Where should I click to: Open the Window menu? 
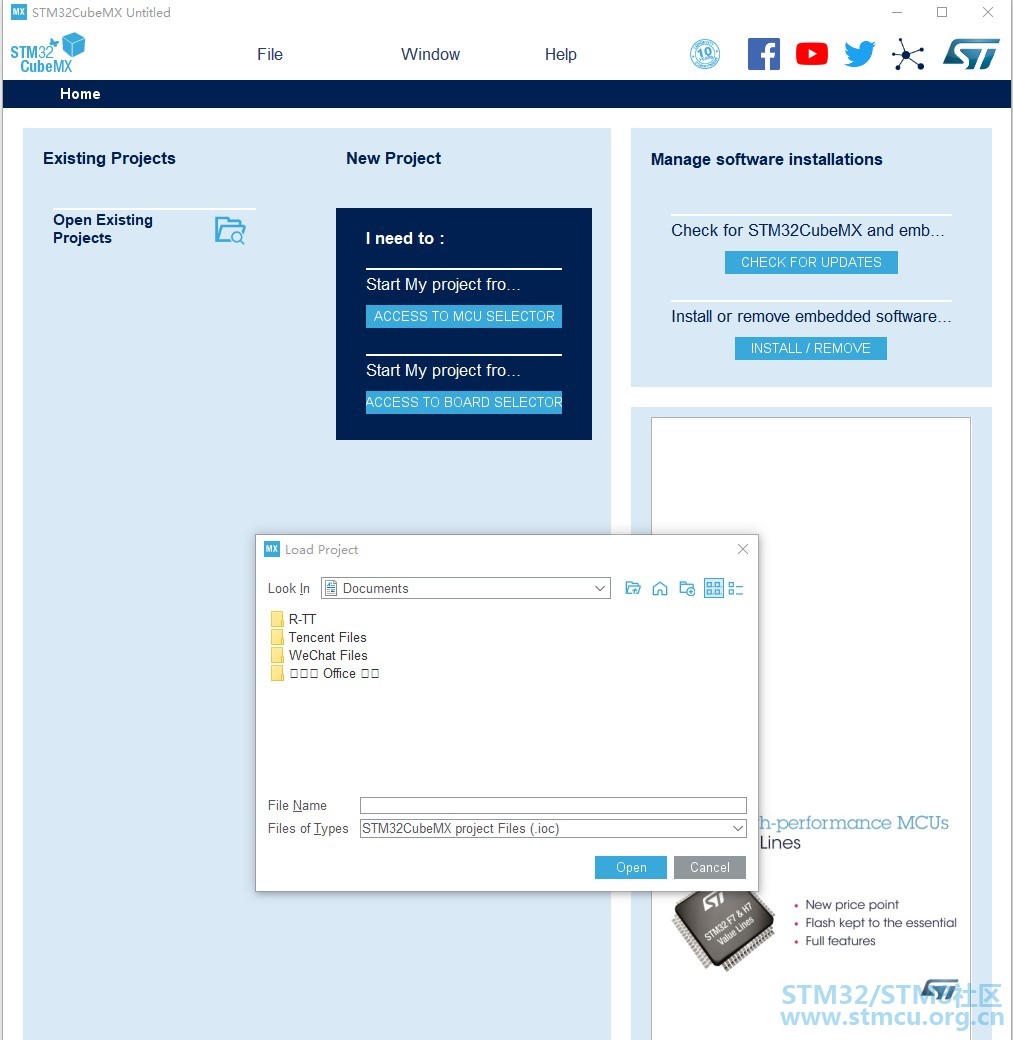pyautogui.click(x=431, y=54)
